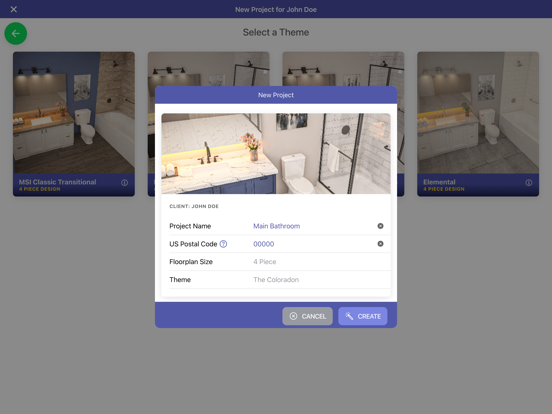Clear the US Postal Code field

(x=380, y=244)
